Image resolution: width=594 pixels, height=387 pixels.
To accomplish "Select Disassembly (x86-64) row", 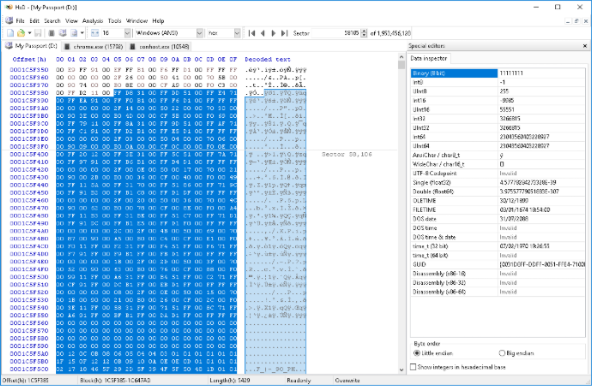I will [x=498, y=292].
